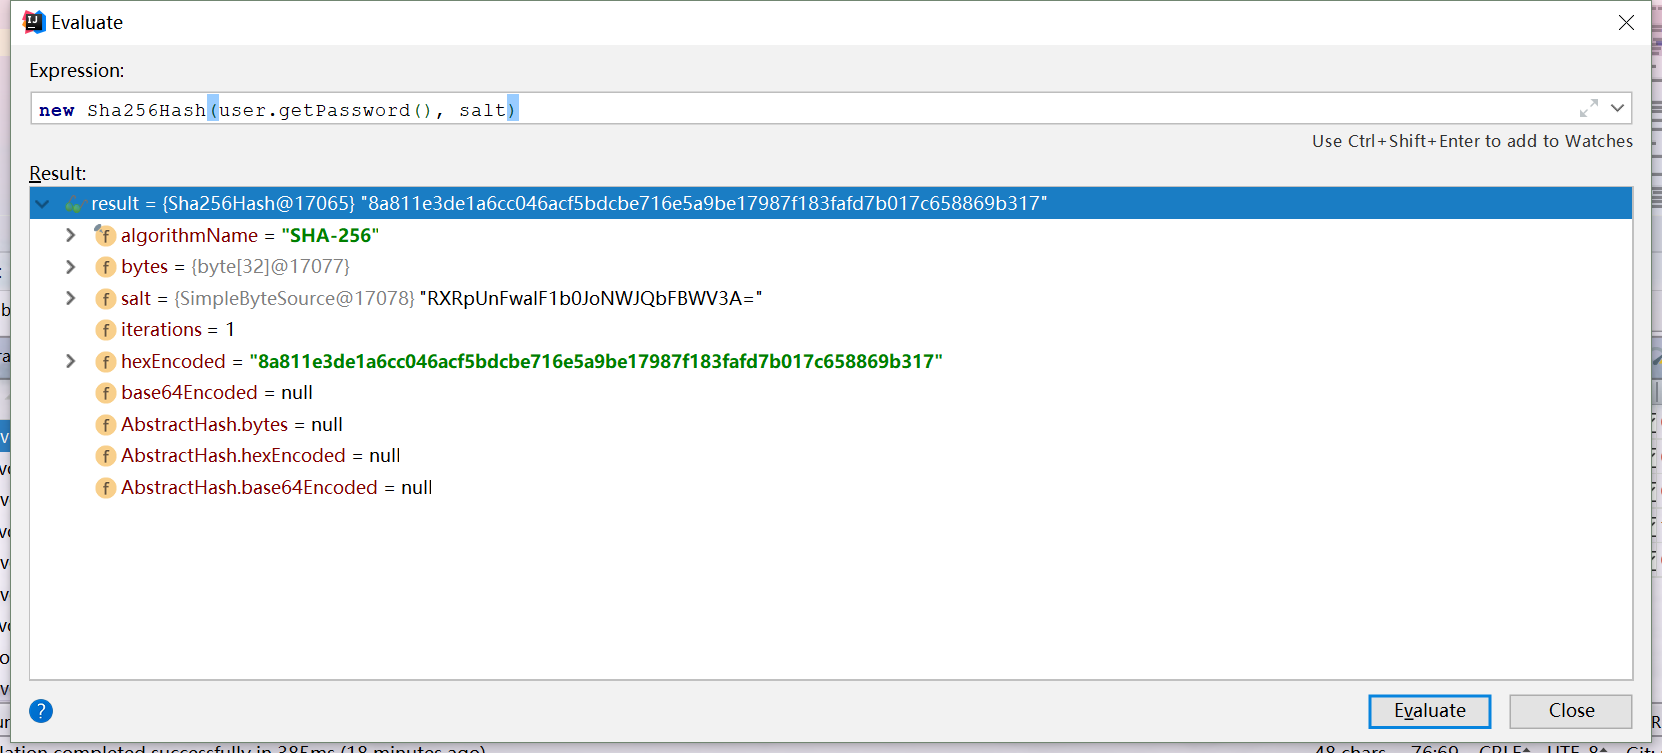Viewport: 1662px width, 753px height.
Task: Click the IntelliJ Evaluate window logo icon
Action: (x=34, y=22)
